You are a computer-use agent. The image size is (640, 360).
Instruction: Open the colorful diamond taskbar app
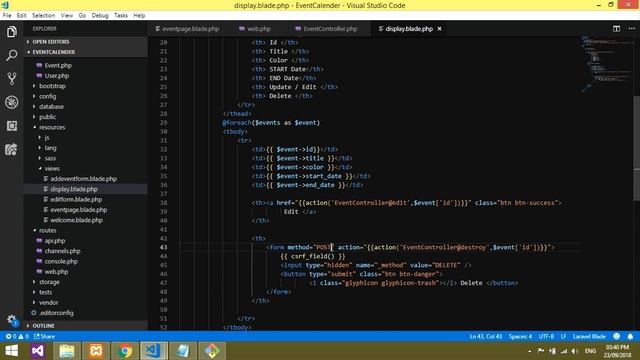[212, 351]
